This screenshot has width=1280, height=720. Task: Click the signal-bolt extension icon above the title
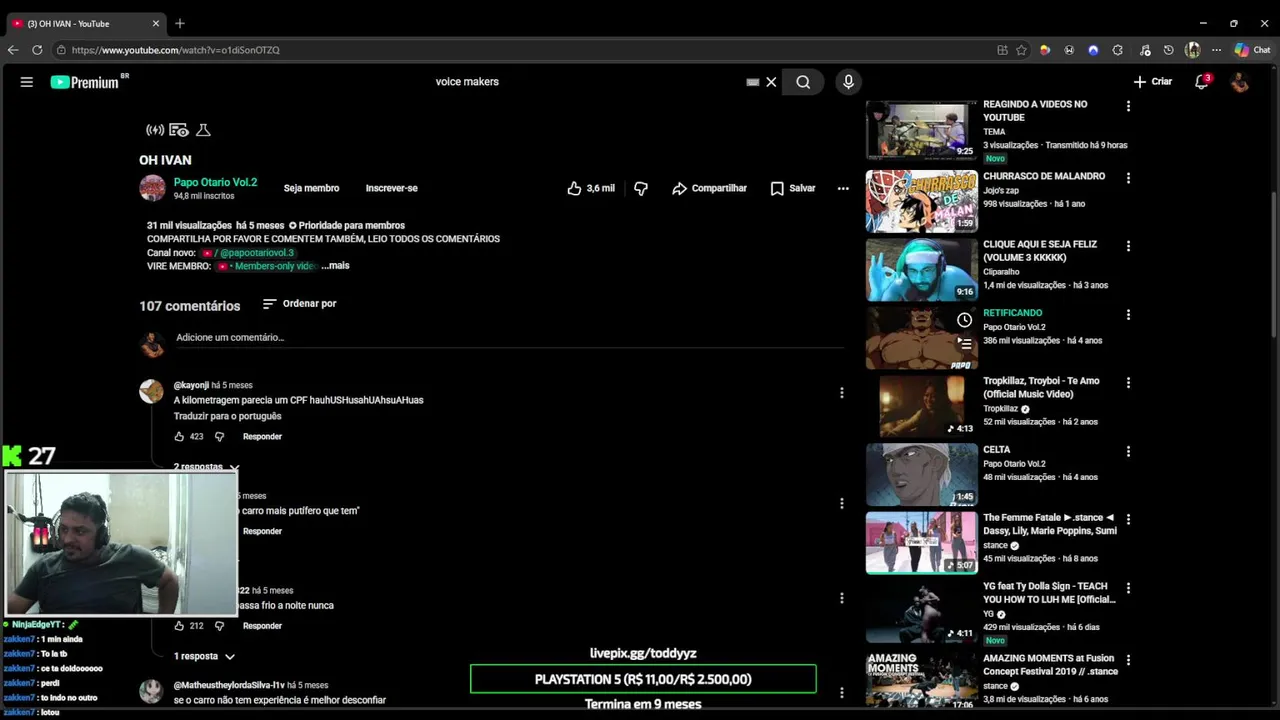click(x=155, y=130)
